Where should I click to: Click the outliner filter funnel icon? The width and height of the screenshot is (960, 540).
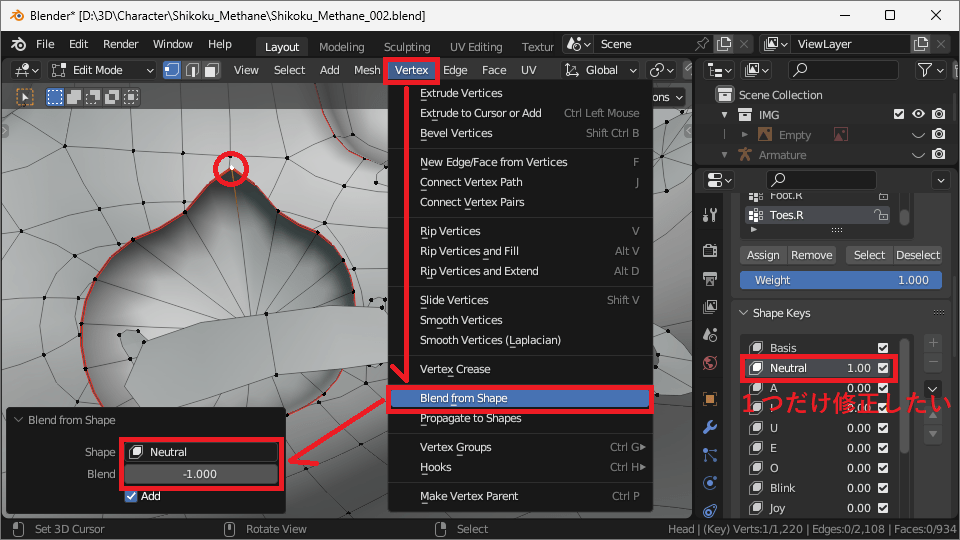click(925, 70)
